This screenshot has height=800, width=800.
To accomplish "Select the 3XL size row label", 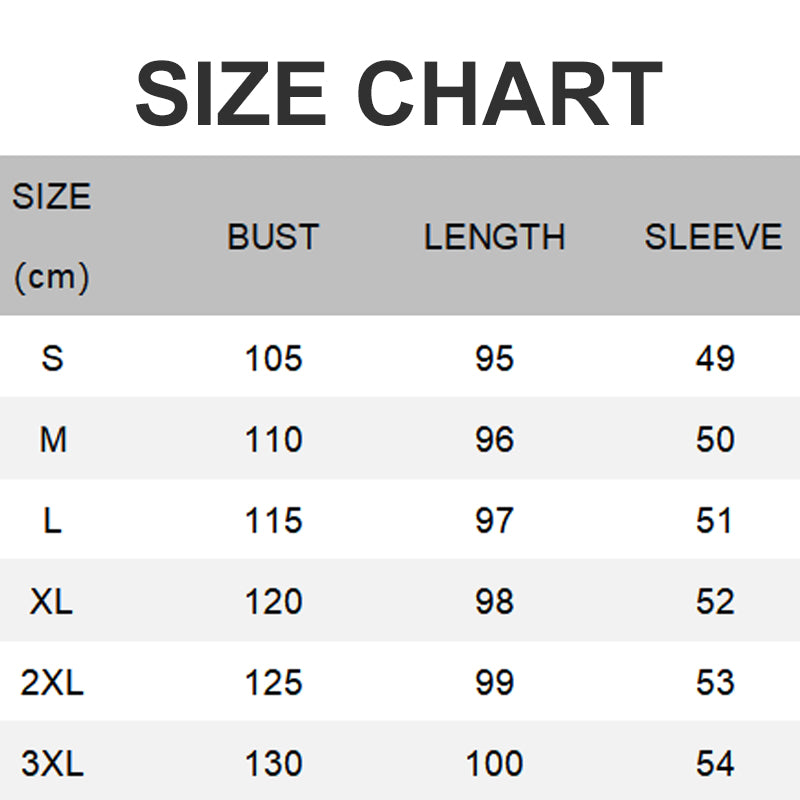I will point(52,764).
